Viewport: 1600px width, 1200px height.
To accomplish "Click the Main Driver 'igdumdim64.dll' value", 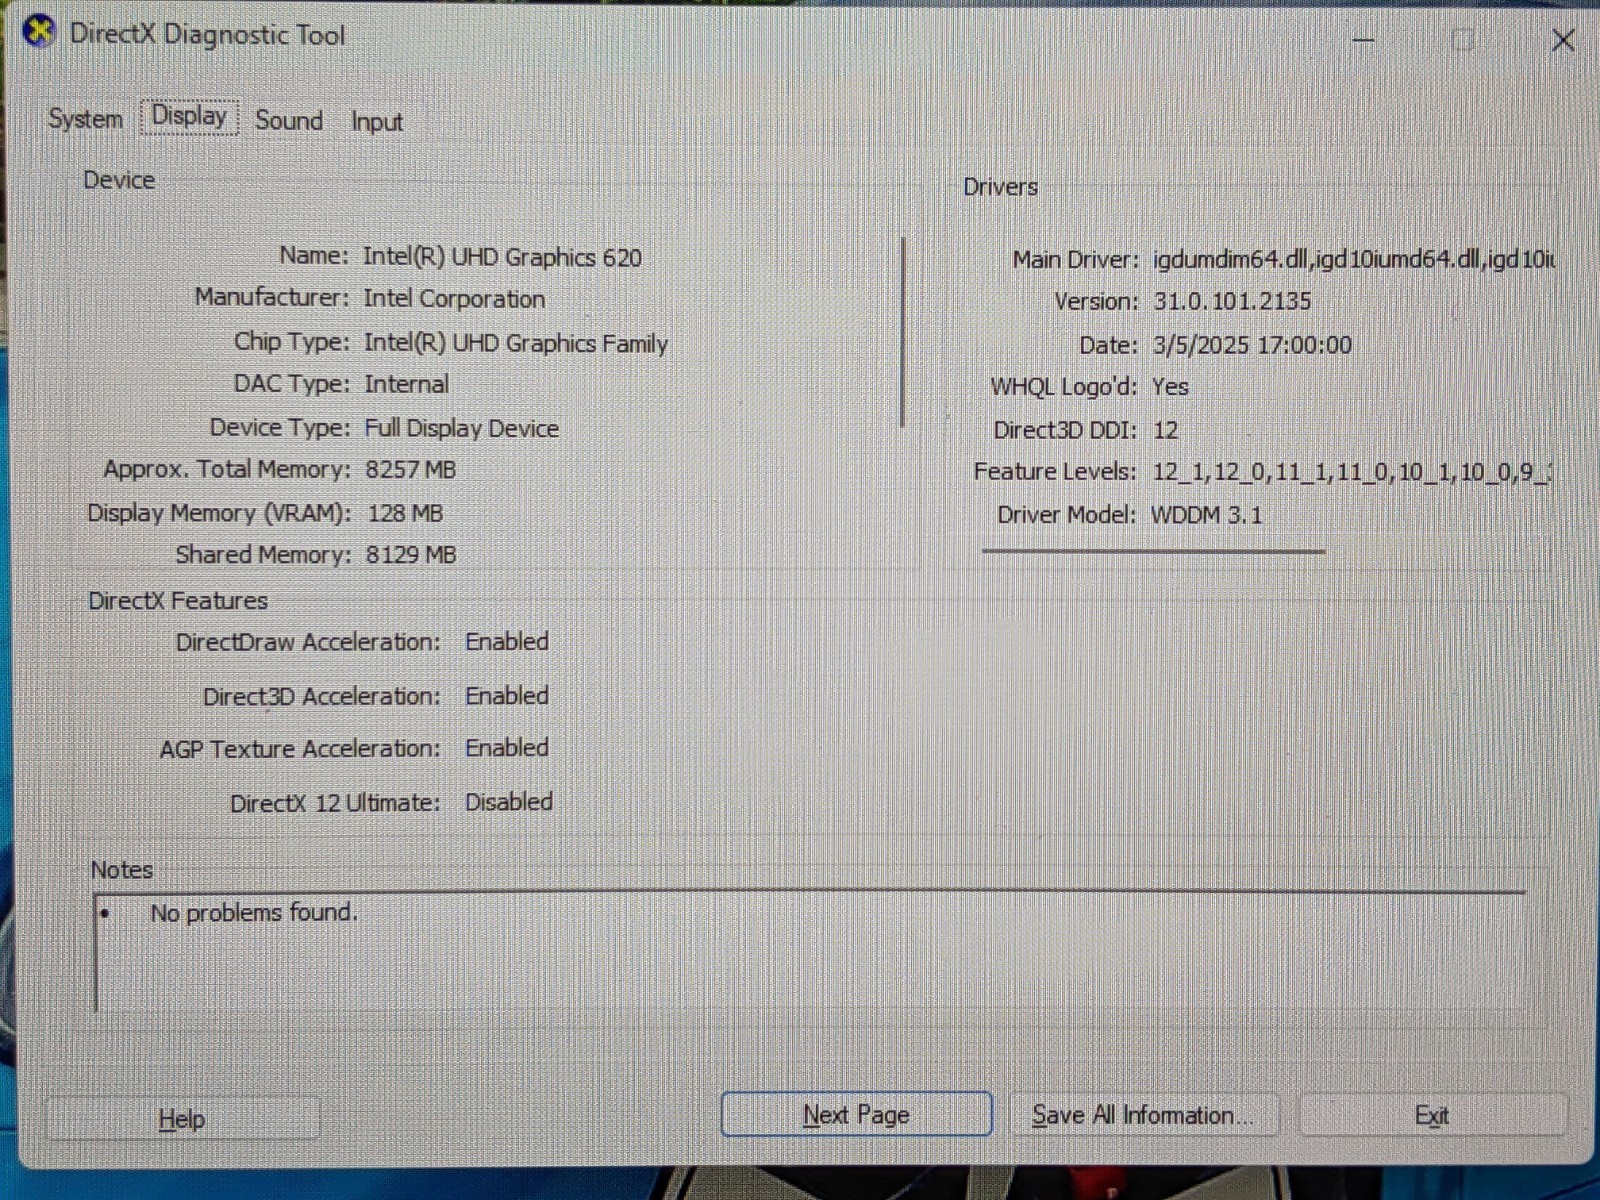I will click(x=1353, y=260).
